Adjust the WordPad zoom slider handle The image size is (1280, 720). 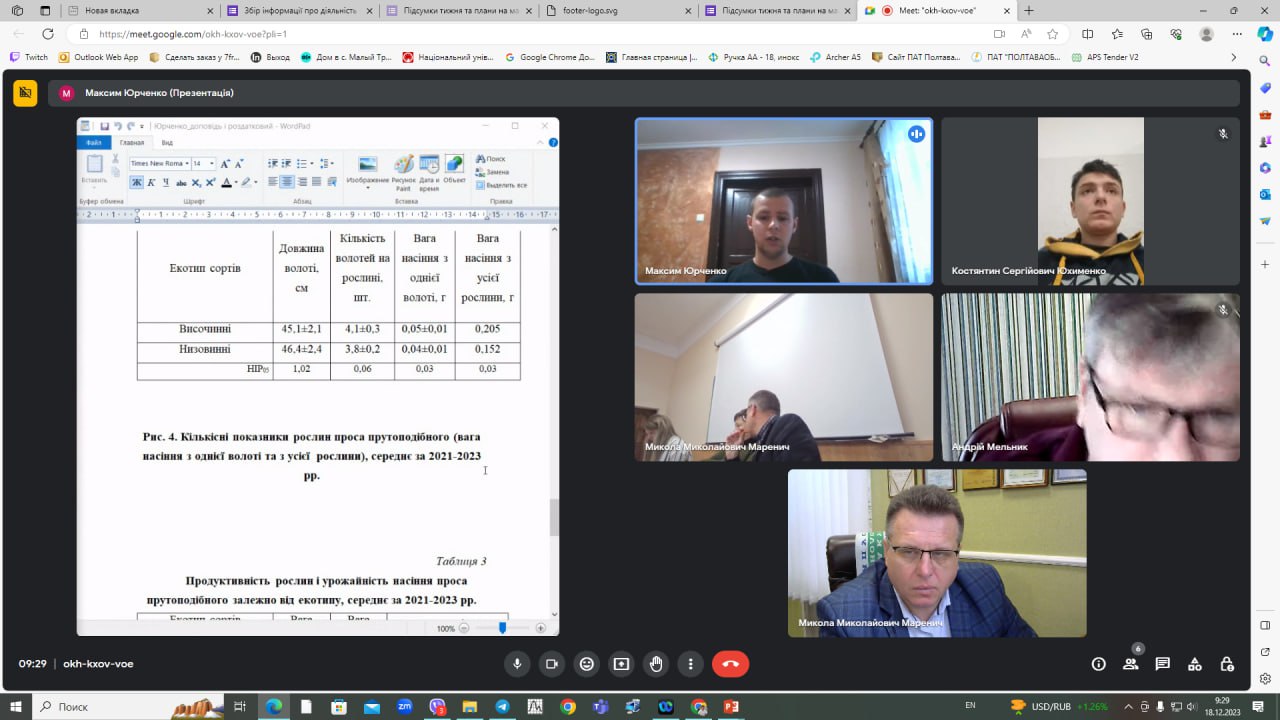pos(502,628)
